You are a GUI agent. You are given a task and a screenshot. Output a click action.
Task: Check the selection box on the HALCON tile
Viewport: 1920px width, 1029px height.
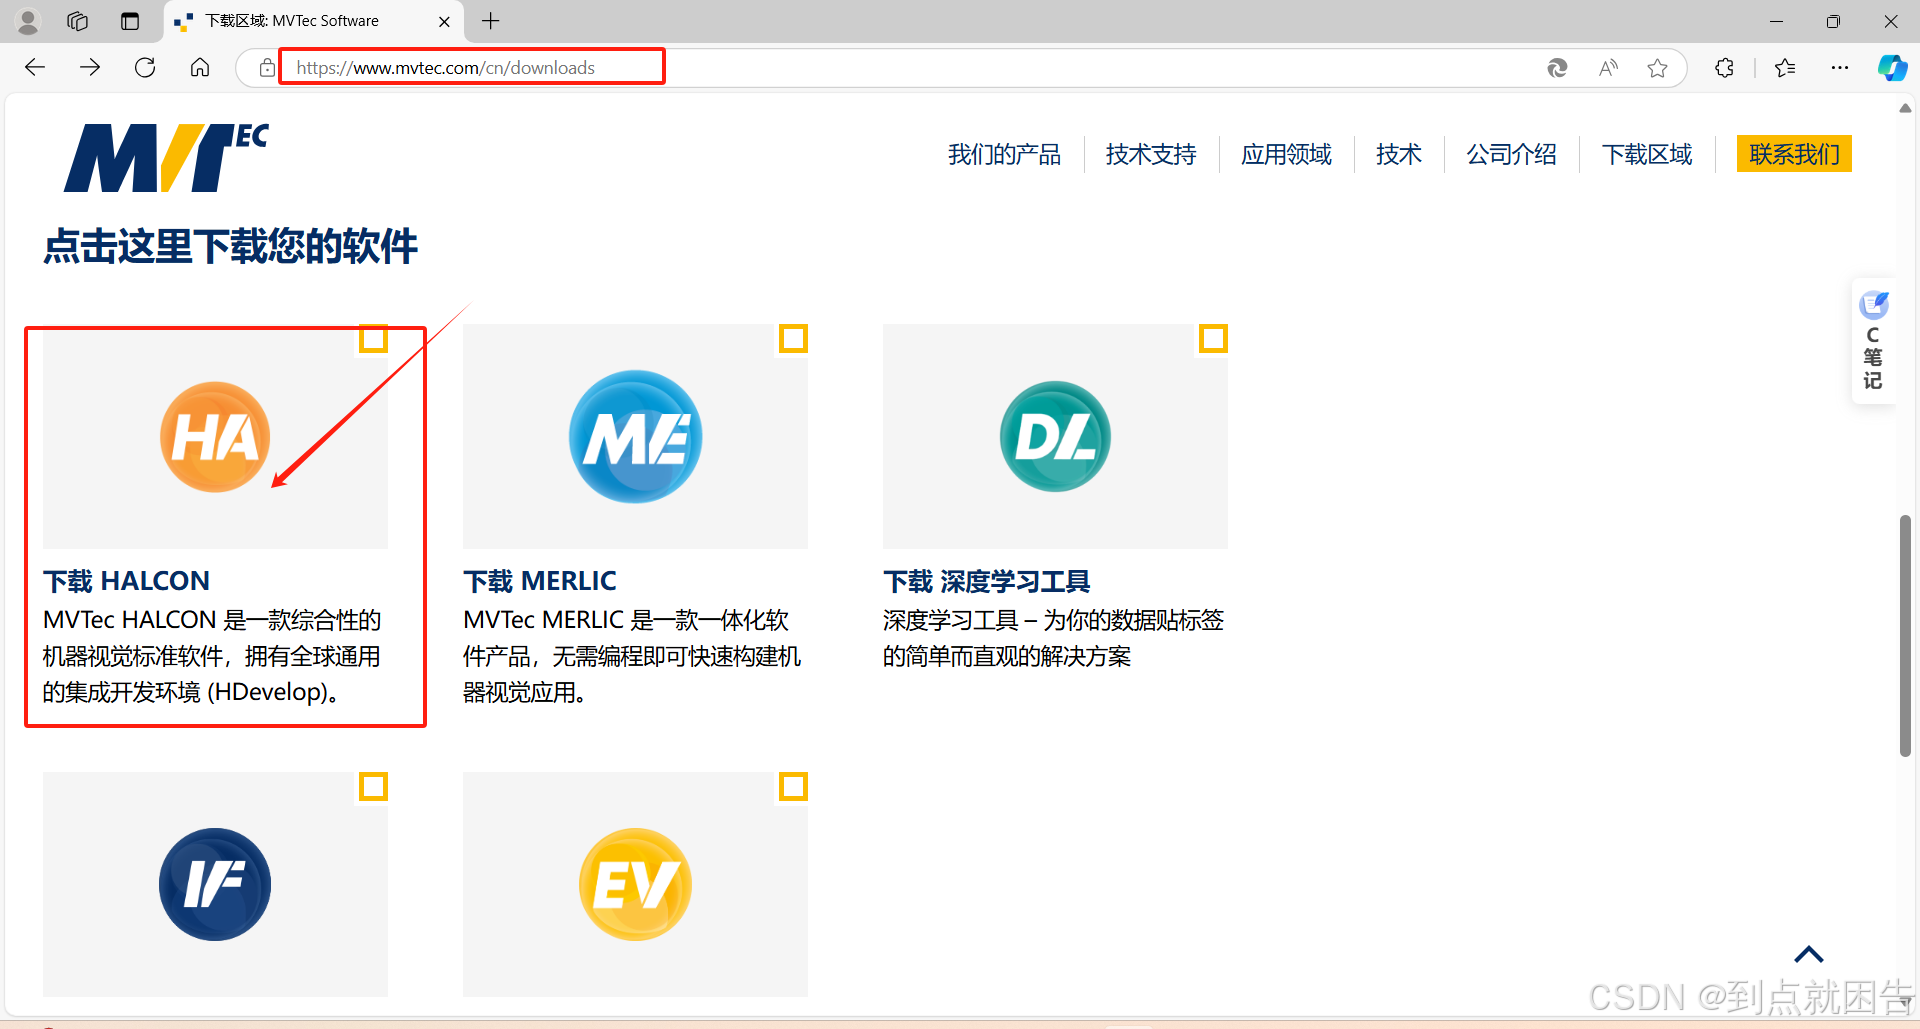pos(373,339)
